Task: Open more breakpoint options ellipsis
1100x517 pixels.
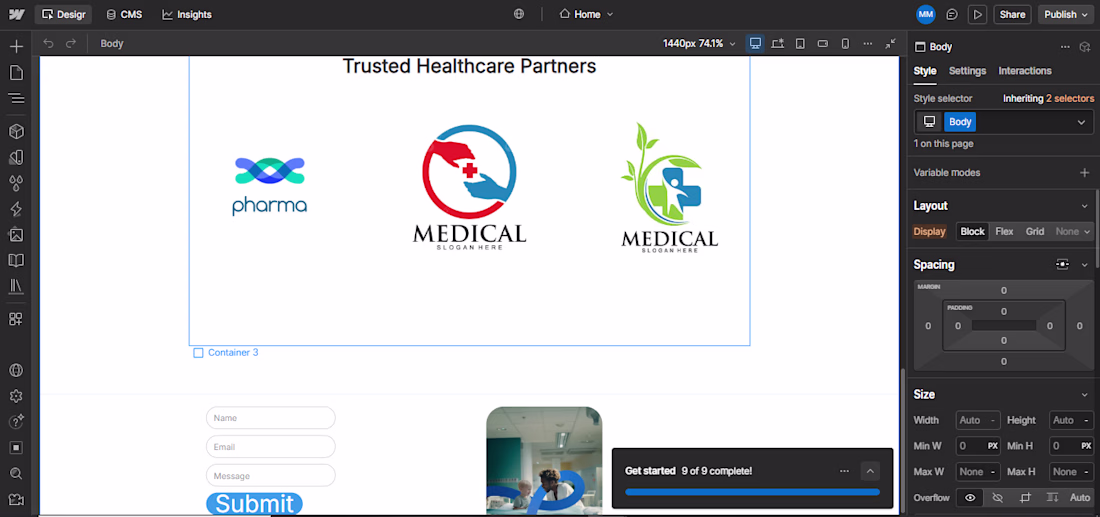Action: pos(868,43)
